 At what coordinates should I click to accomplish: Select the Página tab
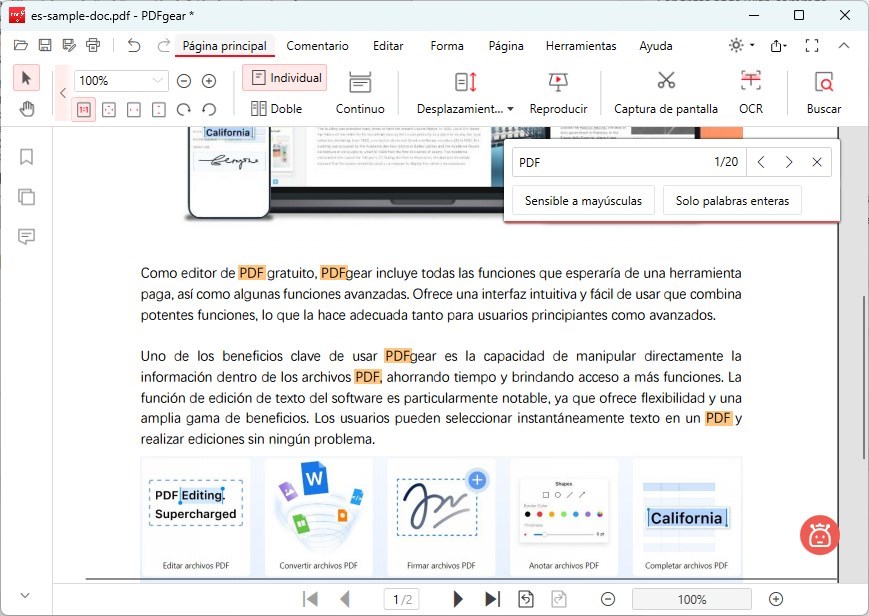pos(506,46)
